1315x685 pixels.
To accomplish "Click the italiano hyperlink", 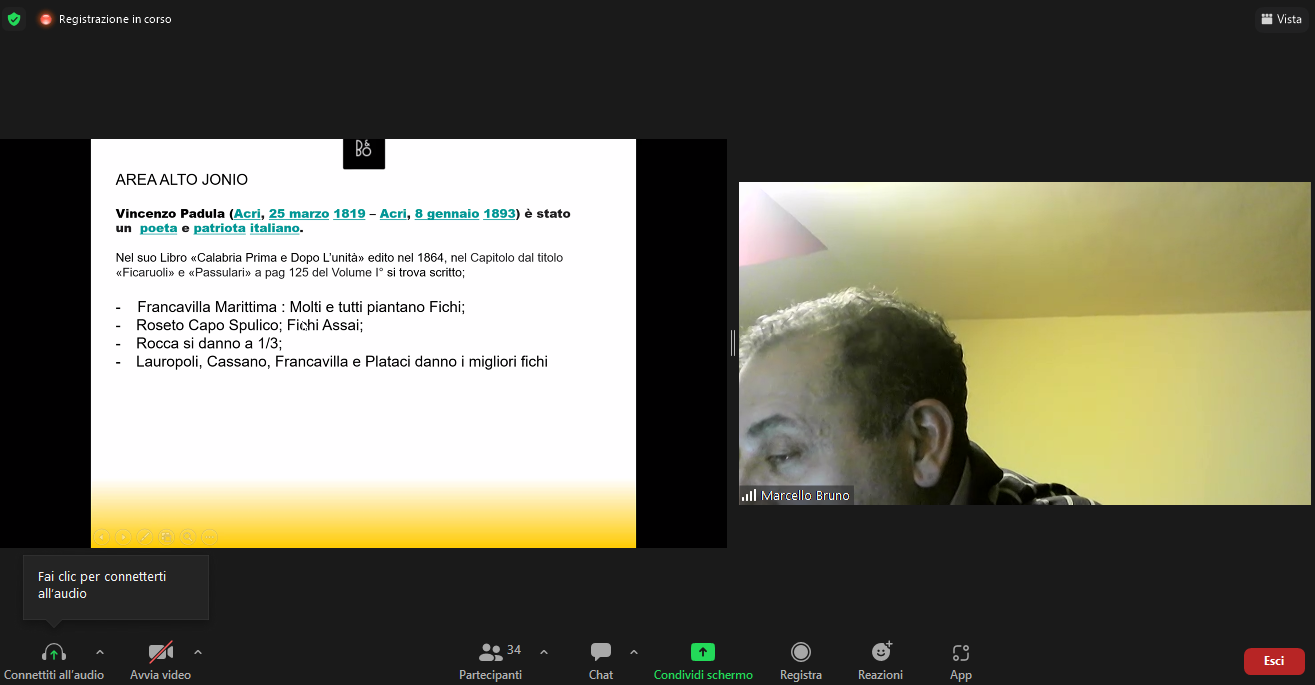I will pos(275,228).
